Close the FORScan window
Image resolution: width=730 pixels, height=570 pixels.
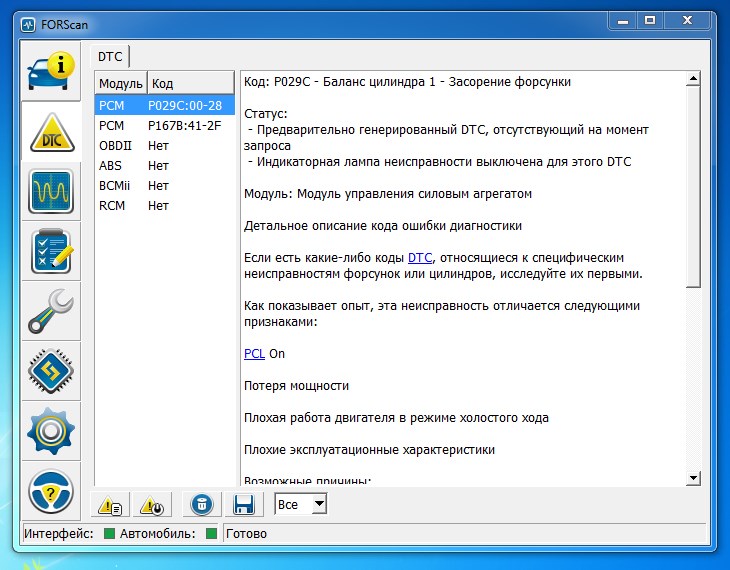pos(687,21)
